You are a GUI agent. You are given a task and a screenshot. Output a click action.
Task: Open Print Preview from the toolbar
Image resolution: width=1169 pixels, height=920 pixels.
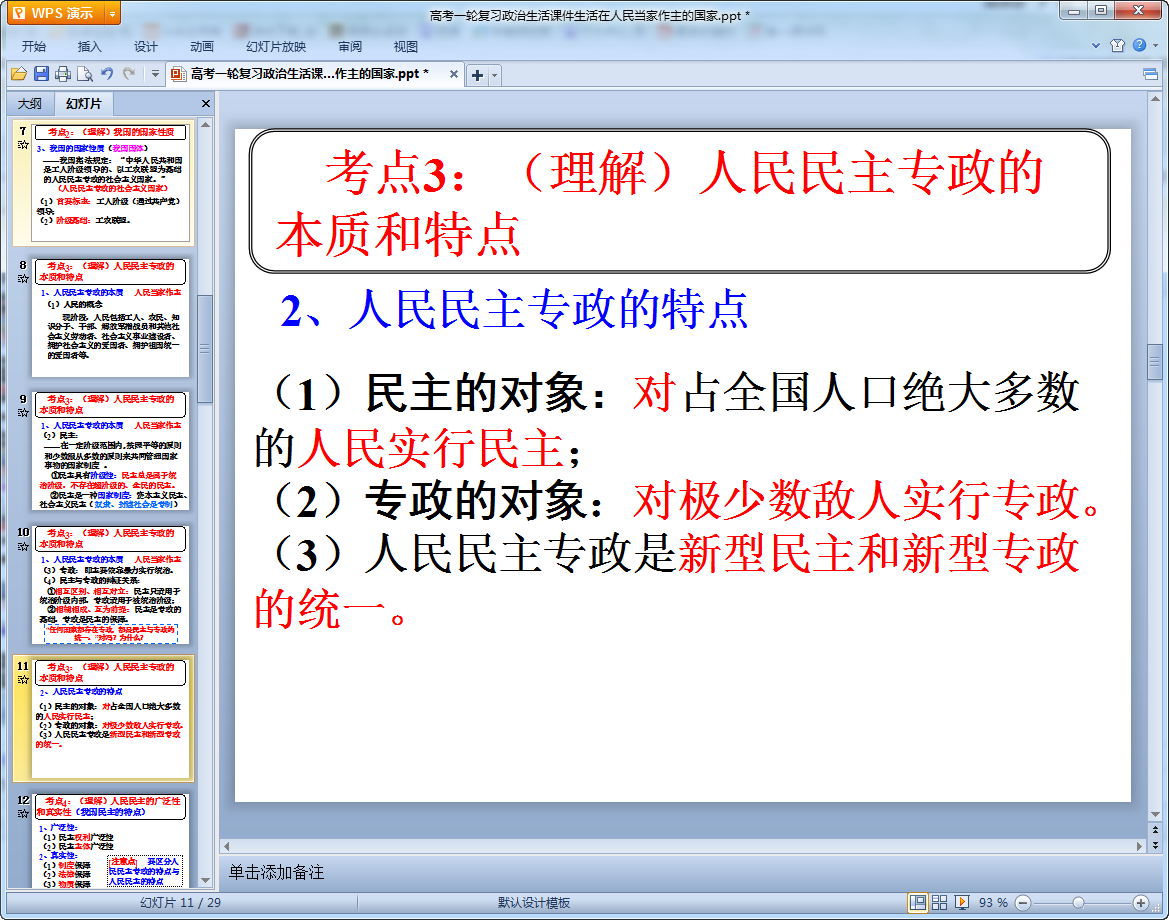[x=85, y=74]
